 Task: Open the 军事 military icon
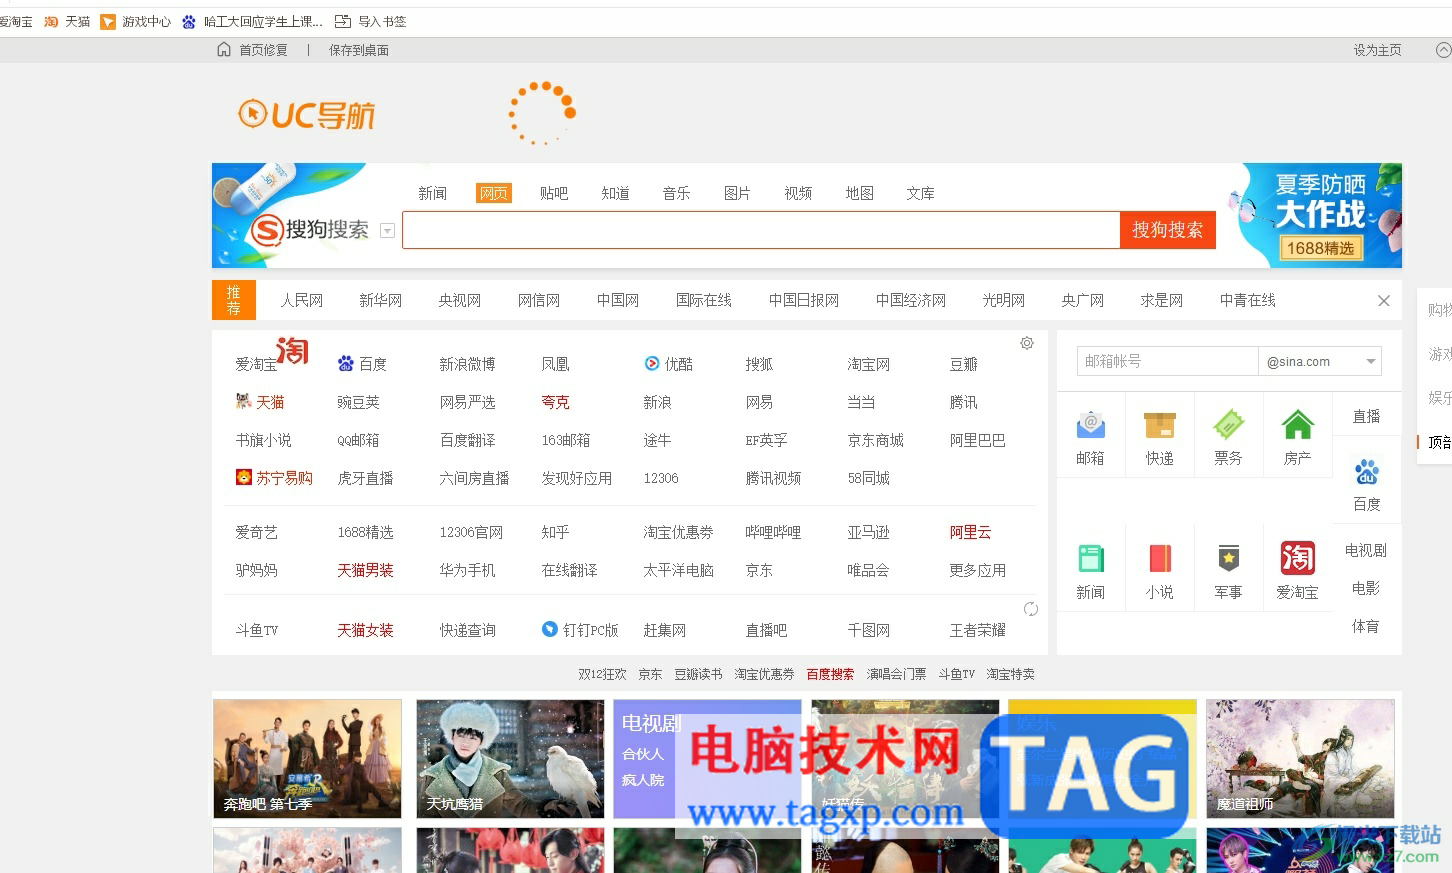1228,558
